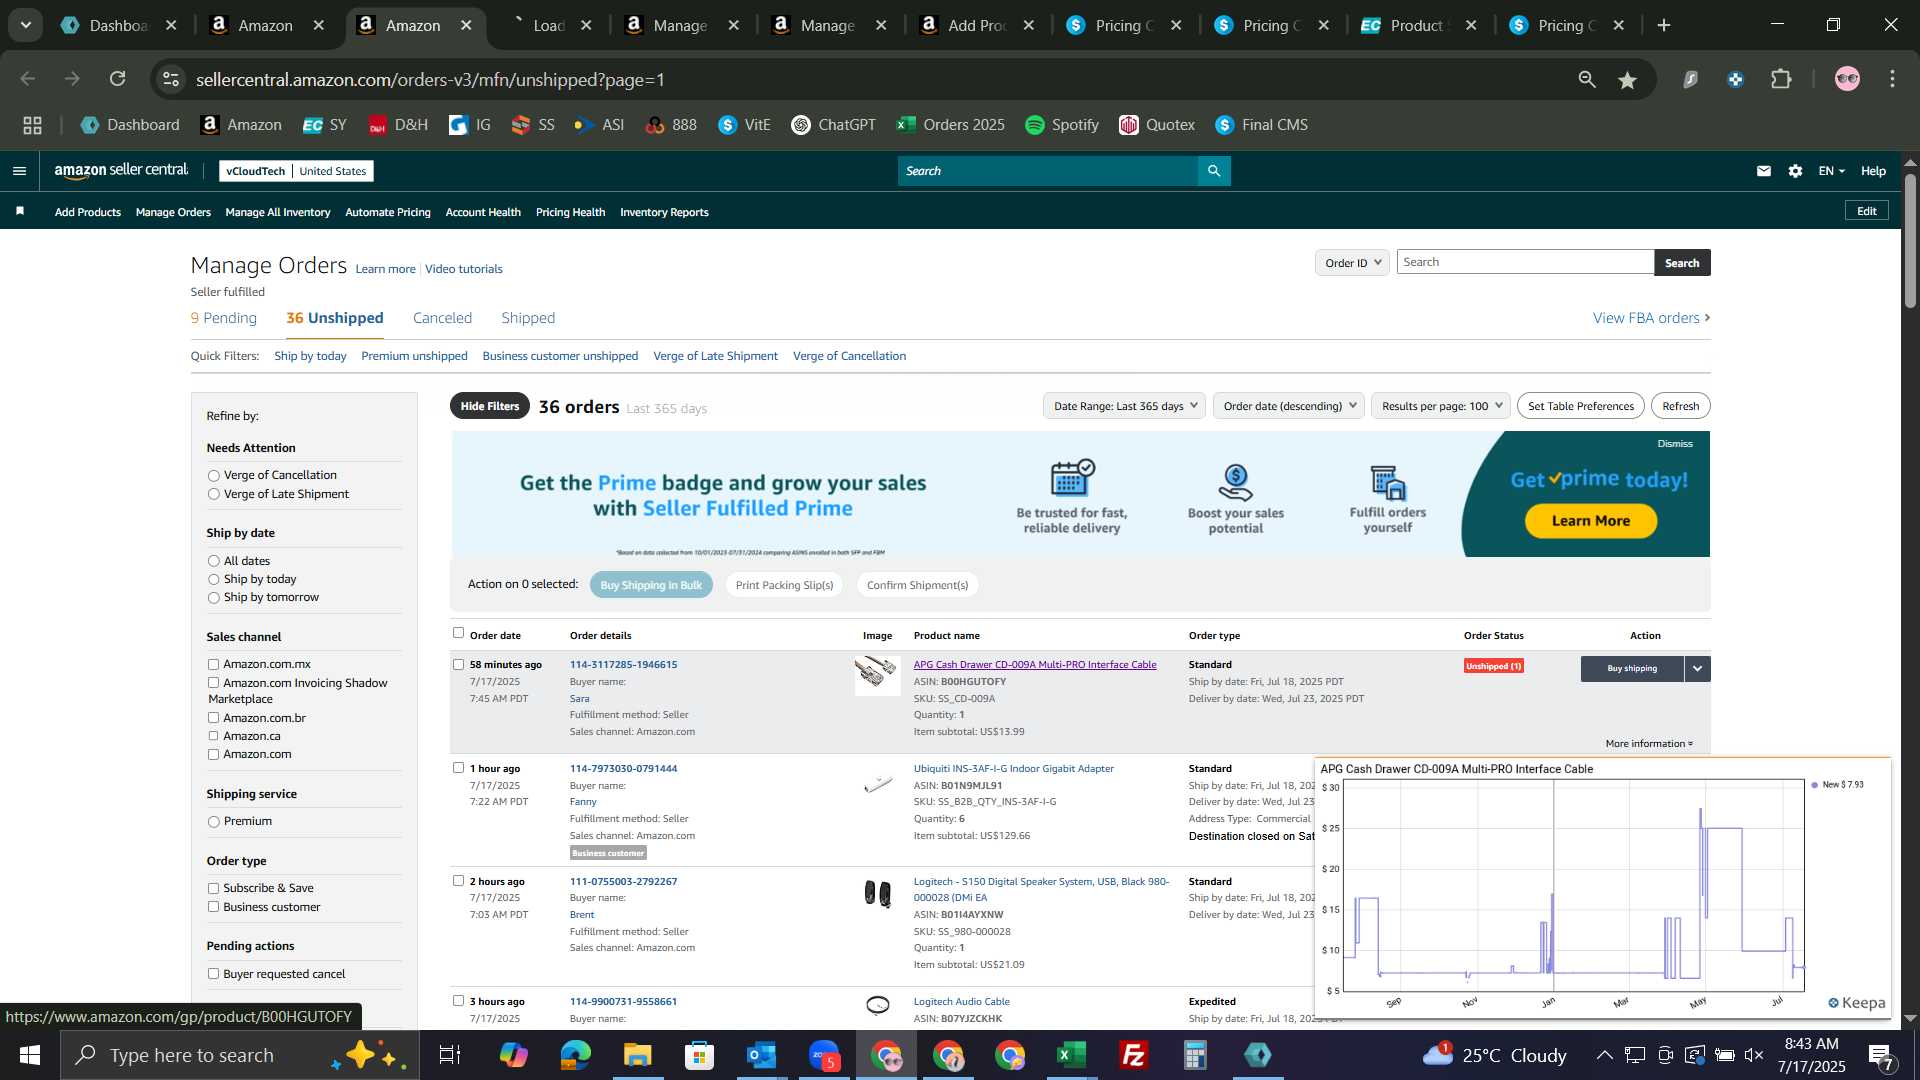Open the Windows Start menu
This screenshot has height=1080, width=1920.
[x=29, y=1055]
